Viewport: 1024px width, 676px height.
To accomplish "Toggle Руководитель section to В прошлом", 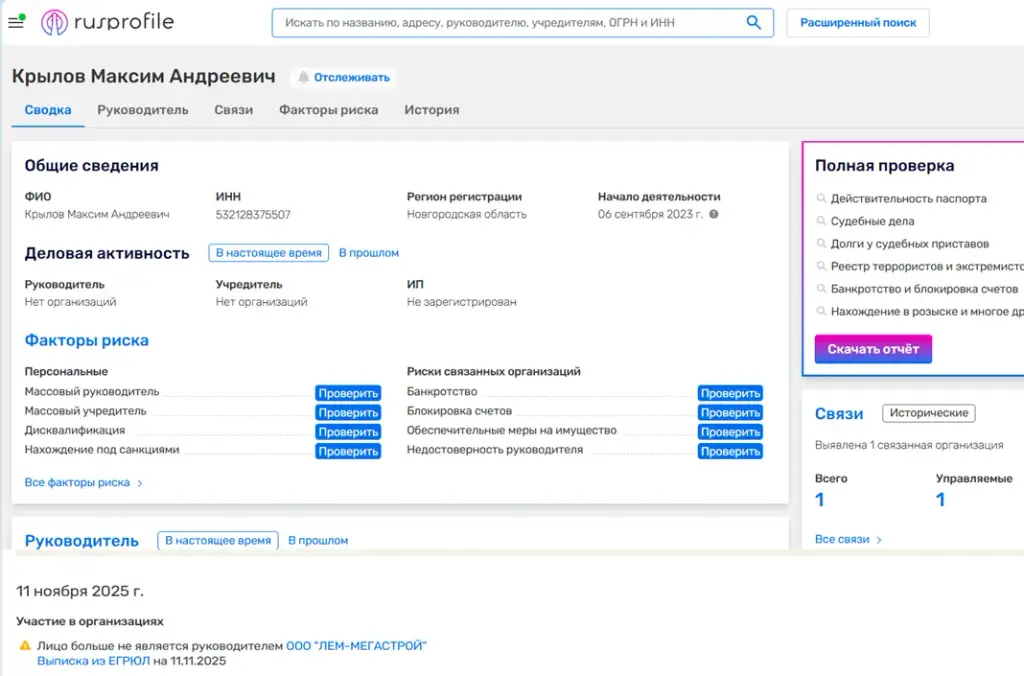I will (318, 541).
